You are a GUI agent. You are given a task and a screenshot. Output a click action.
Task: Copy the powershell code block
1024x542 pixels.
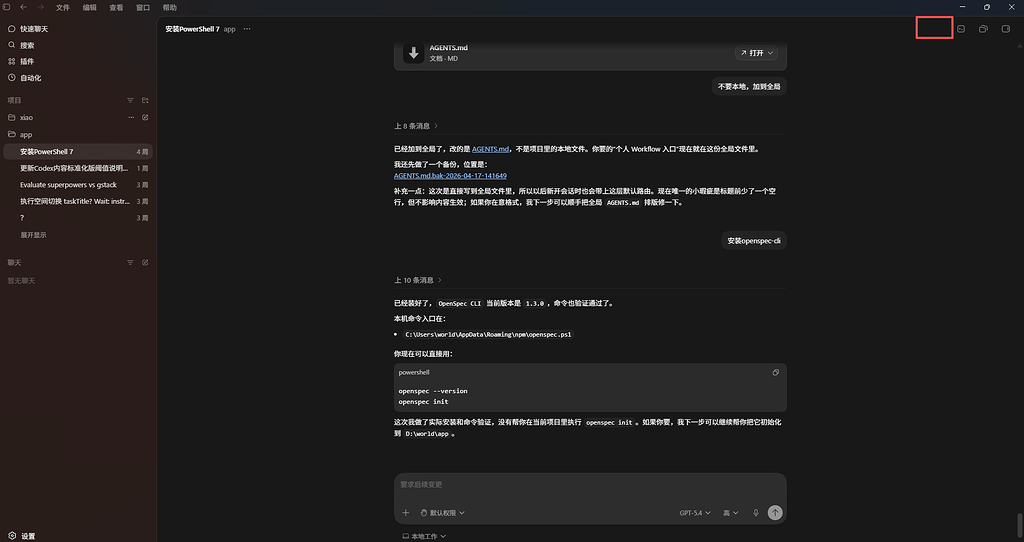click(x=775, y=372)
